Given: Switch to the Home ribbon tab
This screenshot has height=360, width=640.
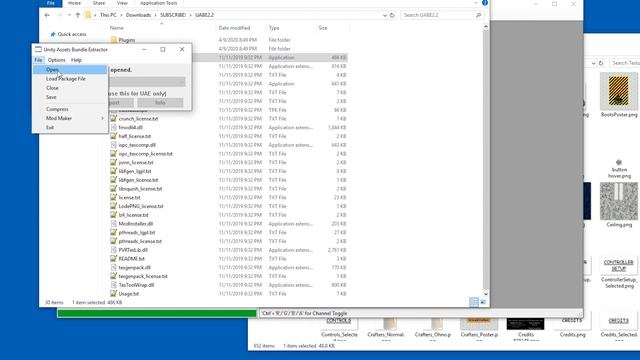Looking at the screenshot, I should pos(74,3).
